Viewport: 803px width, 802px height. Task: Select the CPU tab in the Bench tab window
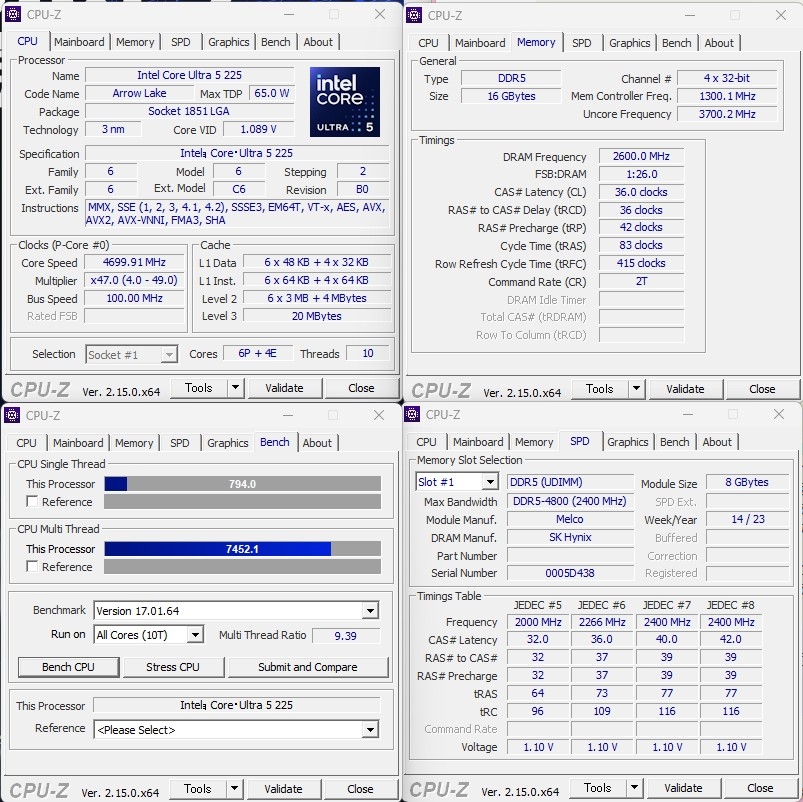click(26, 443)
